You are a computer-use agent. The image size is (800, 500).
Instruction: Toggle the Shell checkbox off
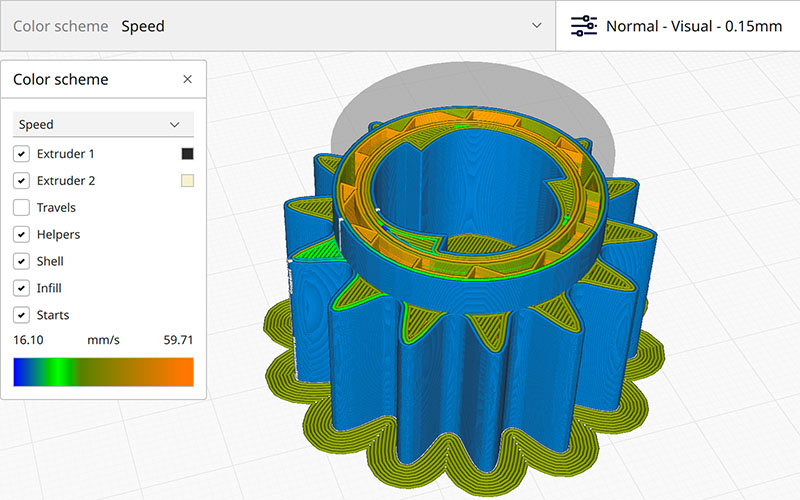[21, 261]
